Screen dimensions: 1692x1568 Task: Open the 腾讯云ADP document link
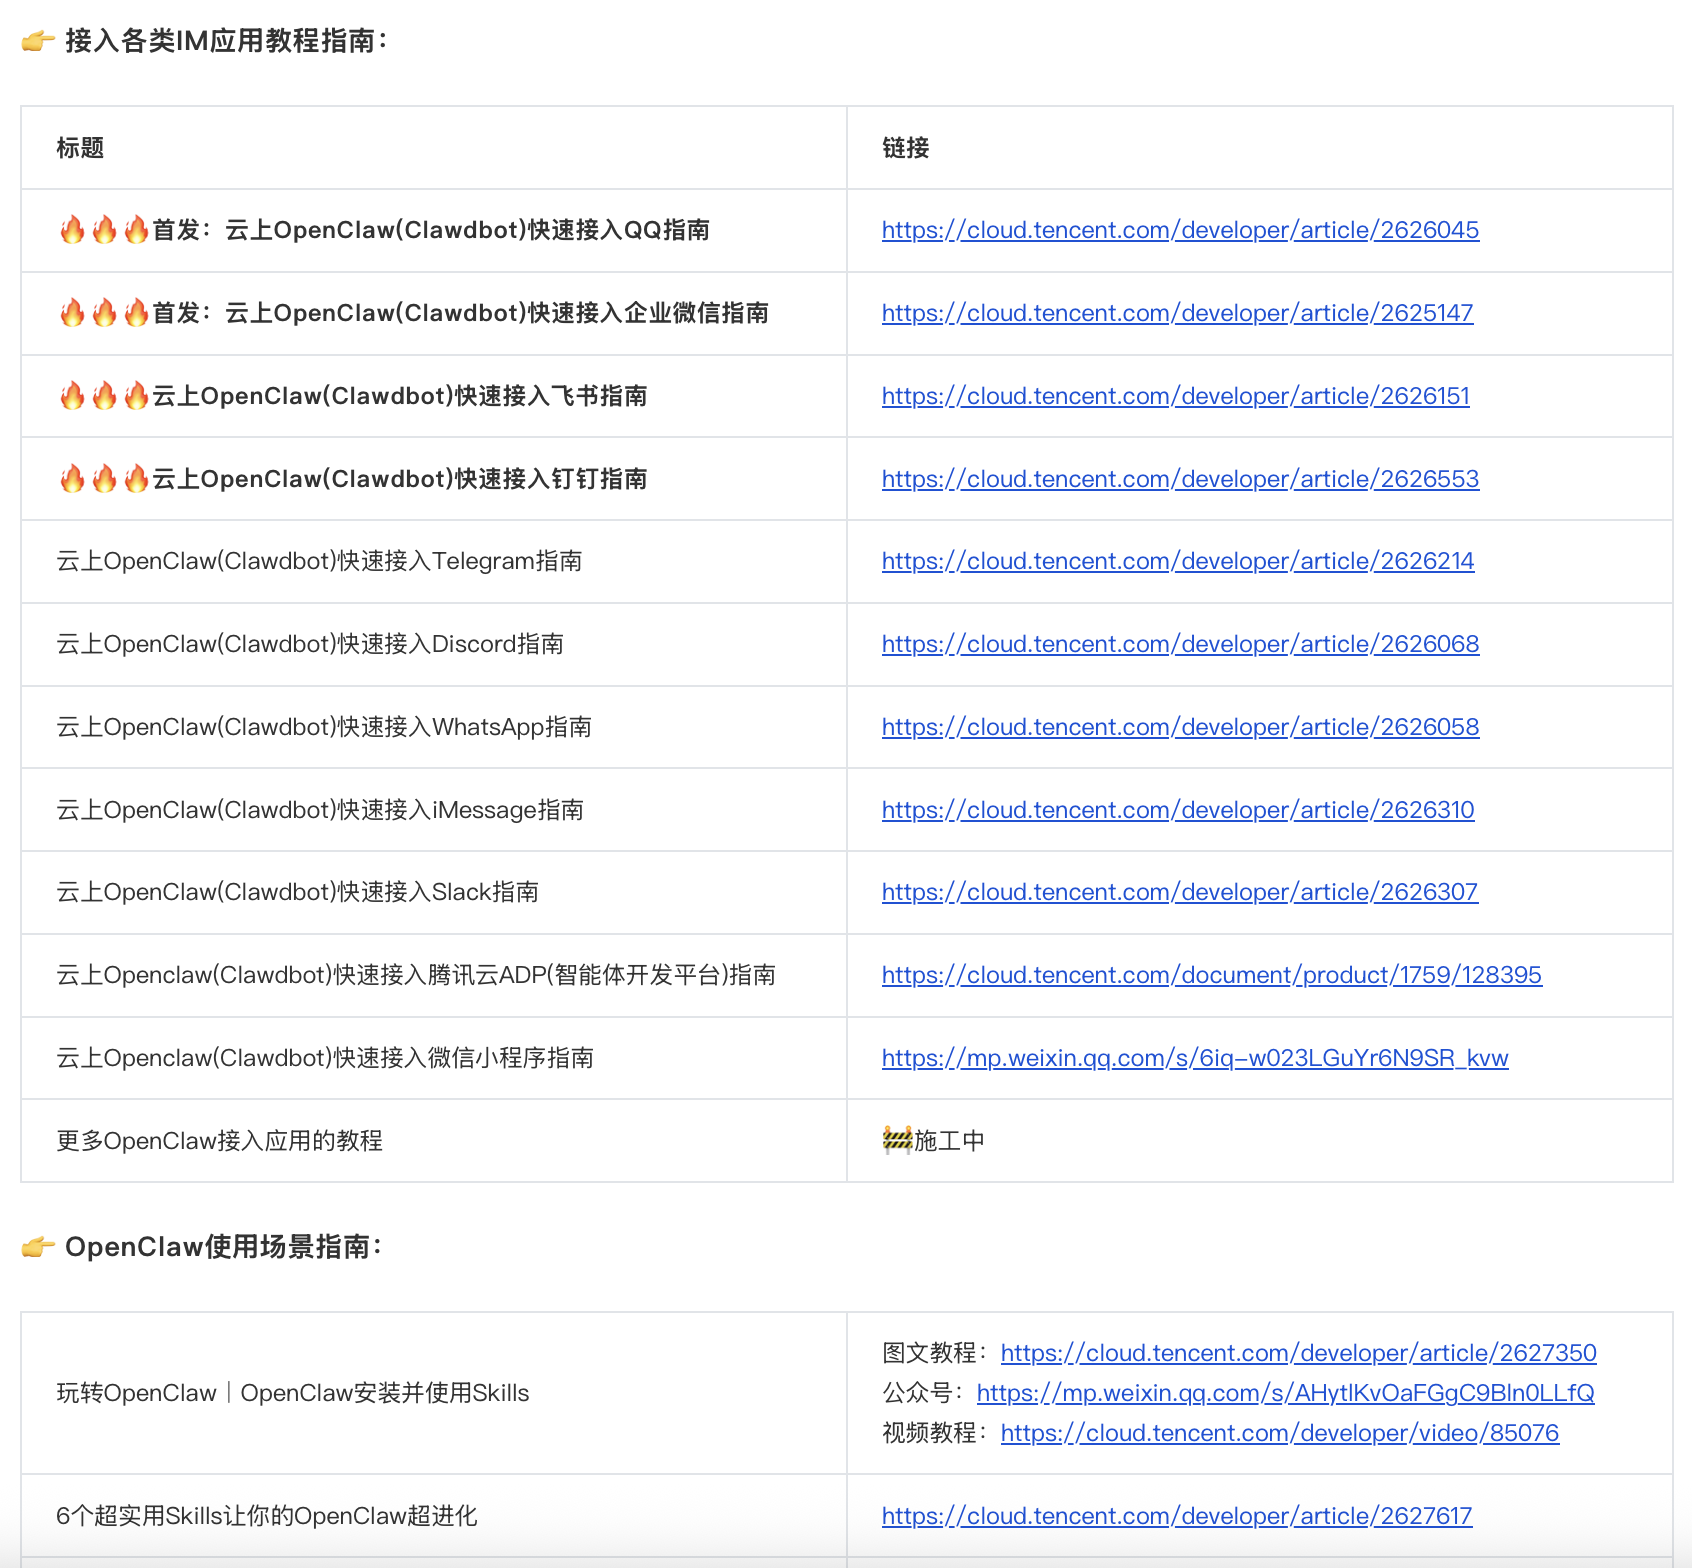(x=1211, y=975)
